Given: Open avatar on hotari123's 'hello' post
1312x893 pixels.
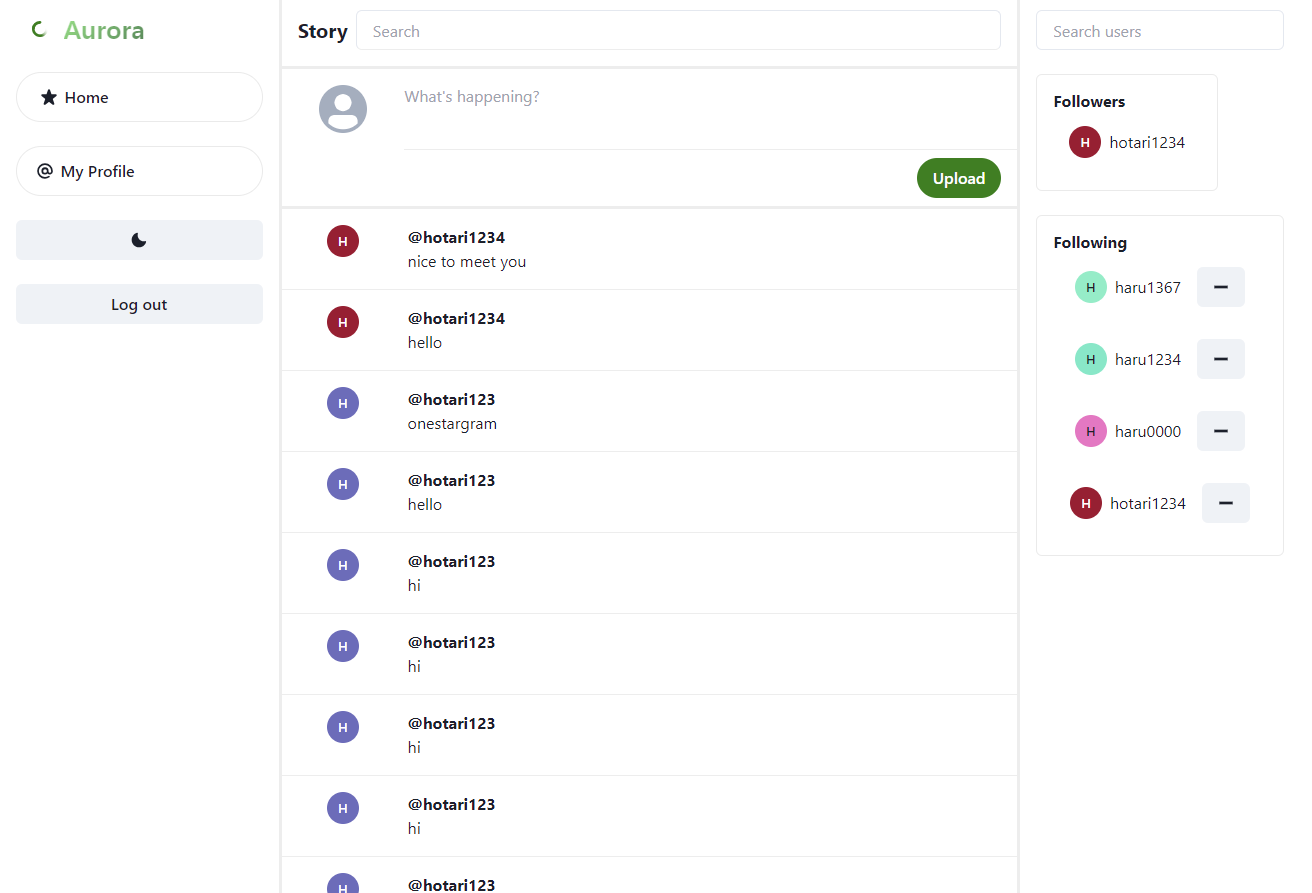Looking at the screenshot, I should [343, 484].
